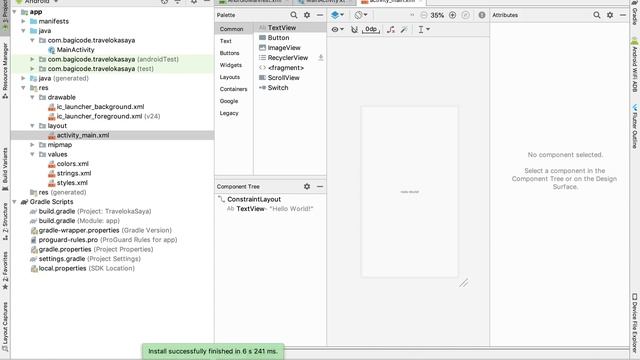
Task: Open Palette settings gear
Action: (x=307, y=15)
